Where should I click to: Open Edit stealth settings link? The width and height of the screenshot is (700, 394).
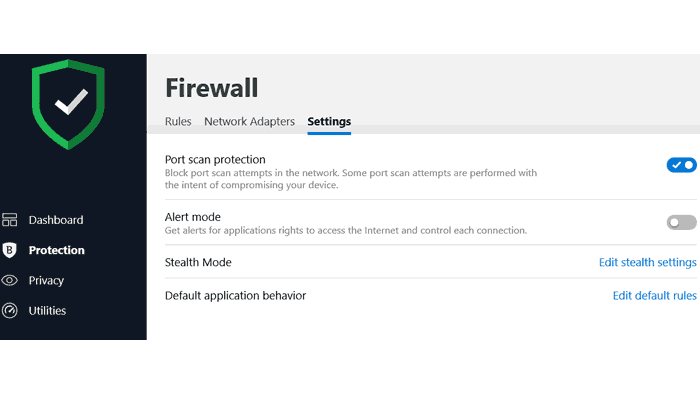(647, 262)
